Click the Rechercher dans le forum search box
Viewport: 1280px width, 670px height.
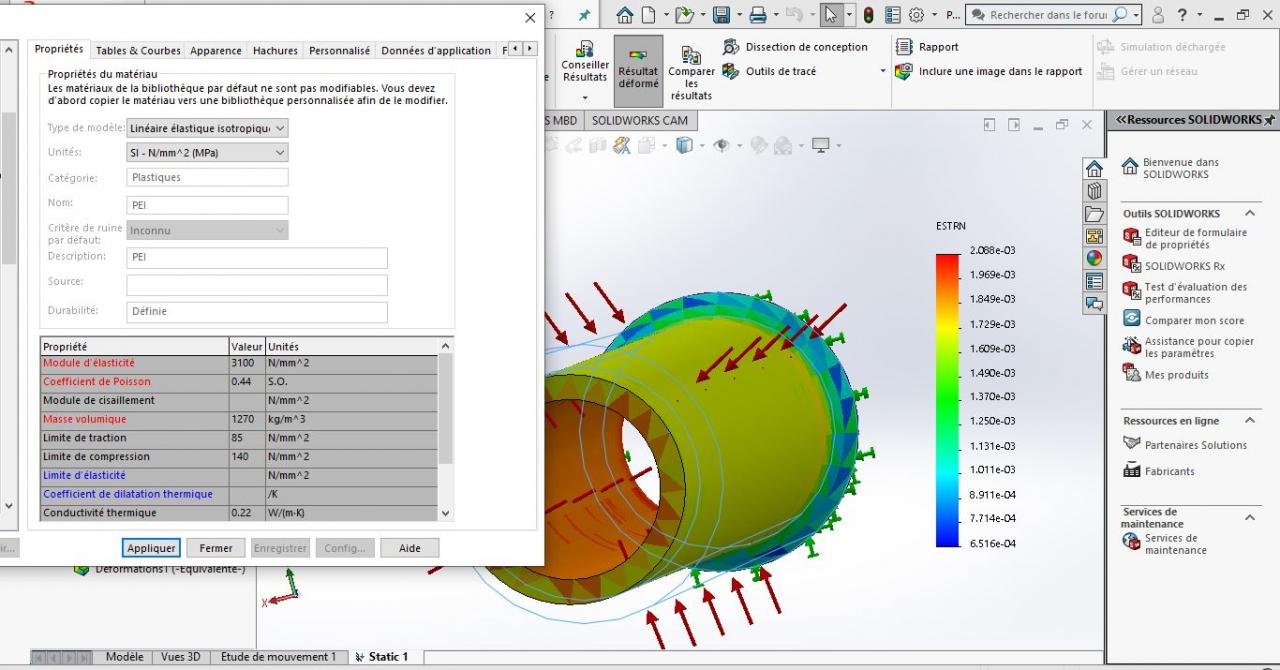click(1045, 15)
